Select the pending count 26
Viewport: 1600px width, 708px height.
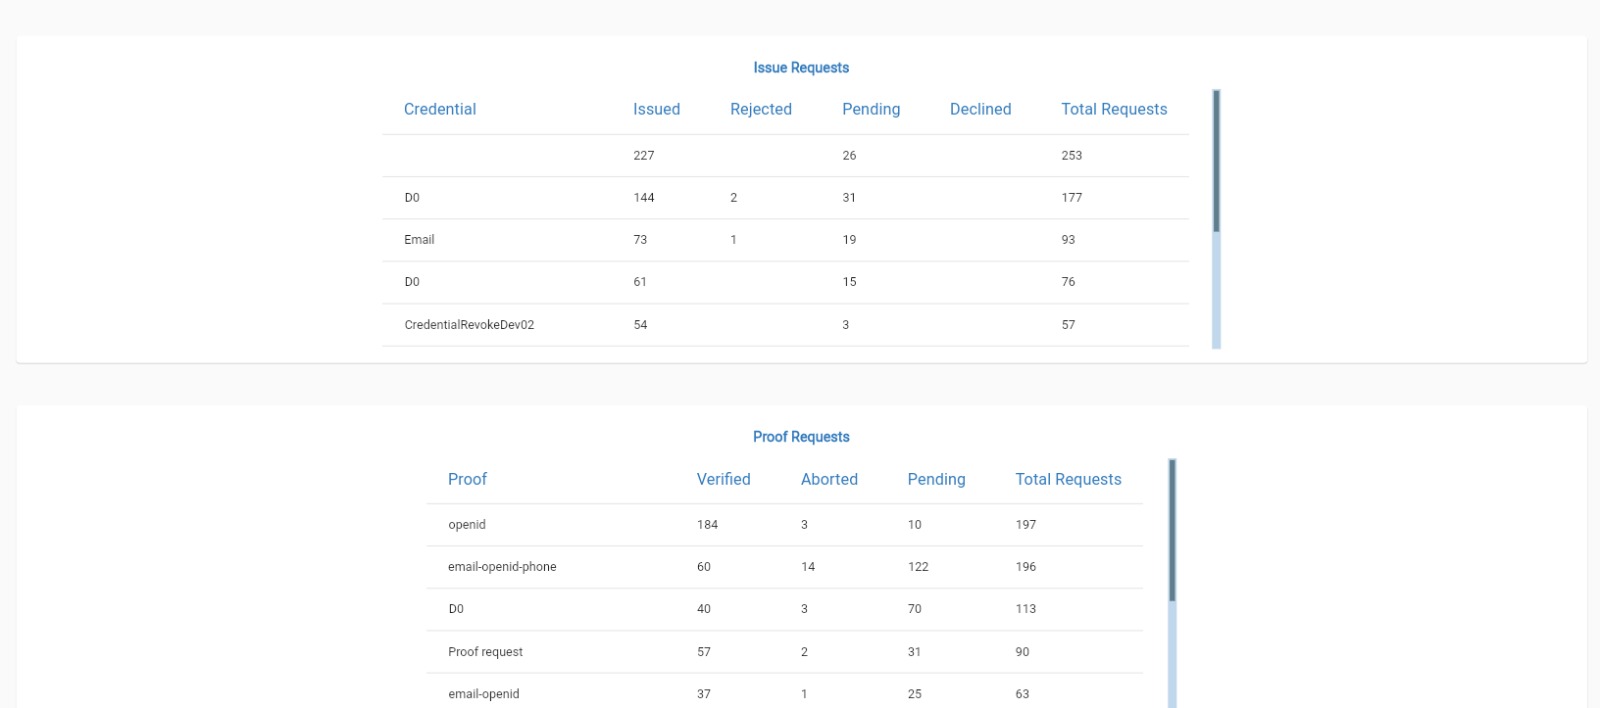tap(849, 155)
